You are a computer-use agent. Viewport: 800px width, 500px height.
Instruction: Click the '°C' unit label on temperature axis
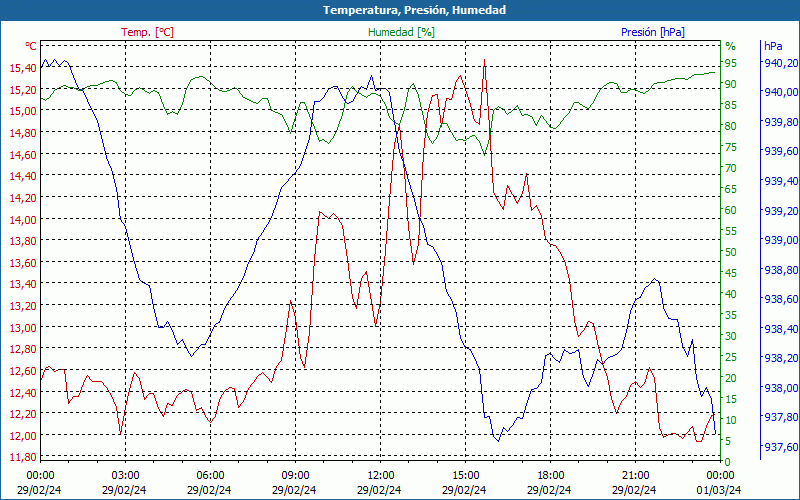tap(31, 46)
